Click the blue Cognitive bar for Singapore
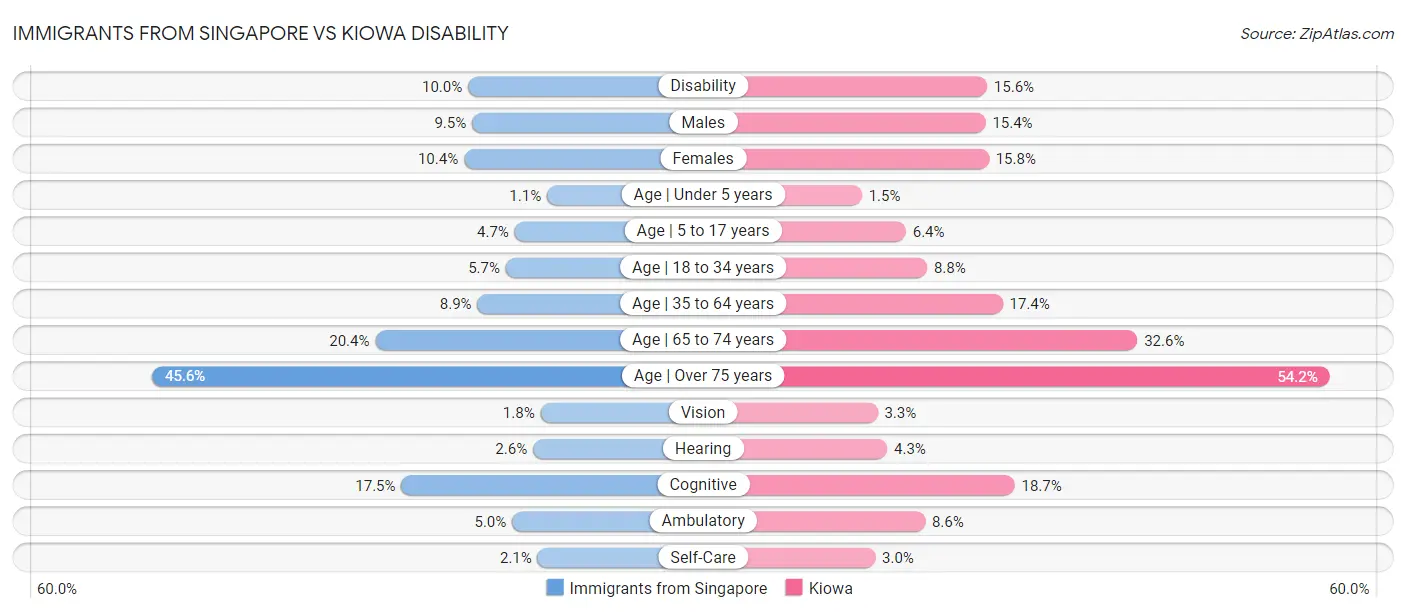The width and height of the screenshot is (1406, 612). tap(530, 485)
